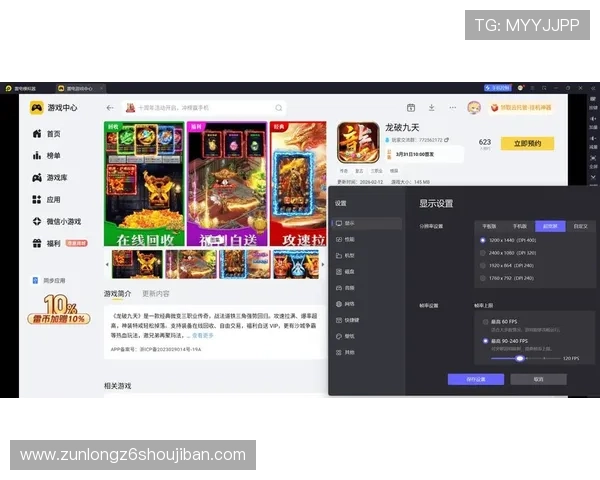
Task: Select the fourth screenshot thumbnail
Action: point(296,264)
